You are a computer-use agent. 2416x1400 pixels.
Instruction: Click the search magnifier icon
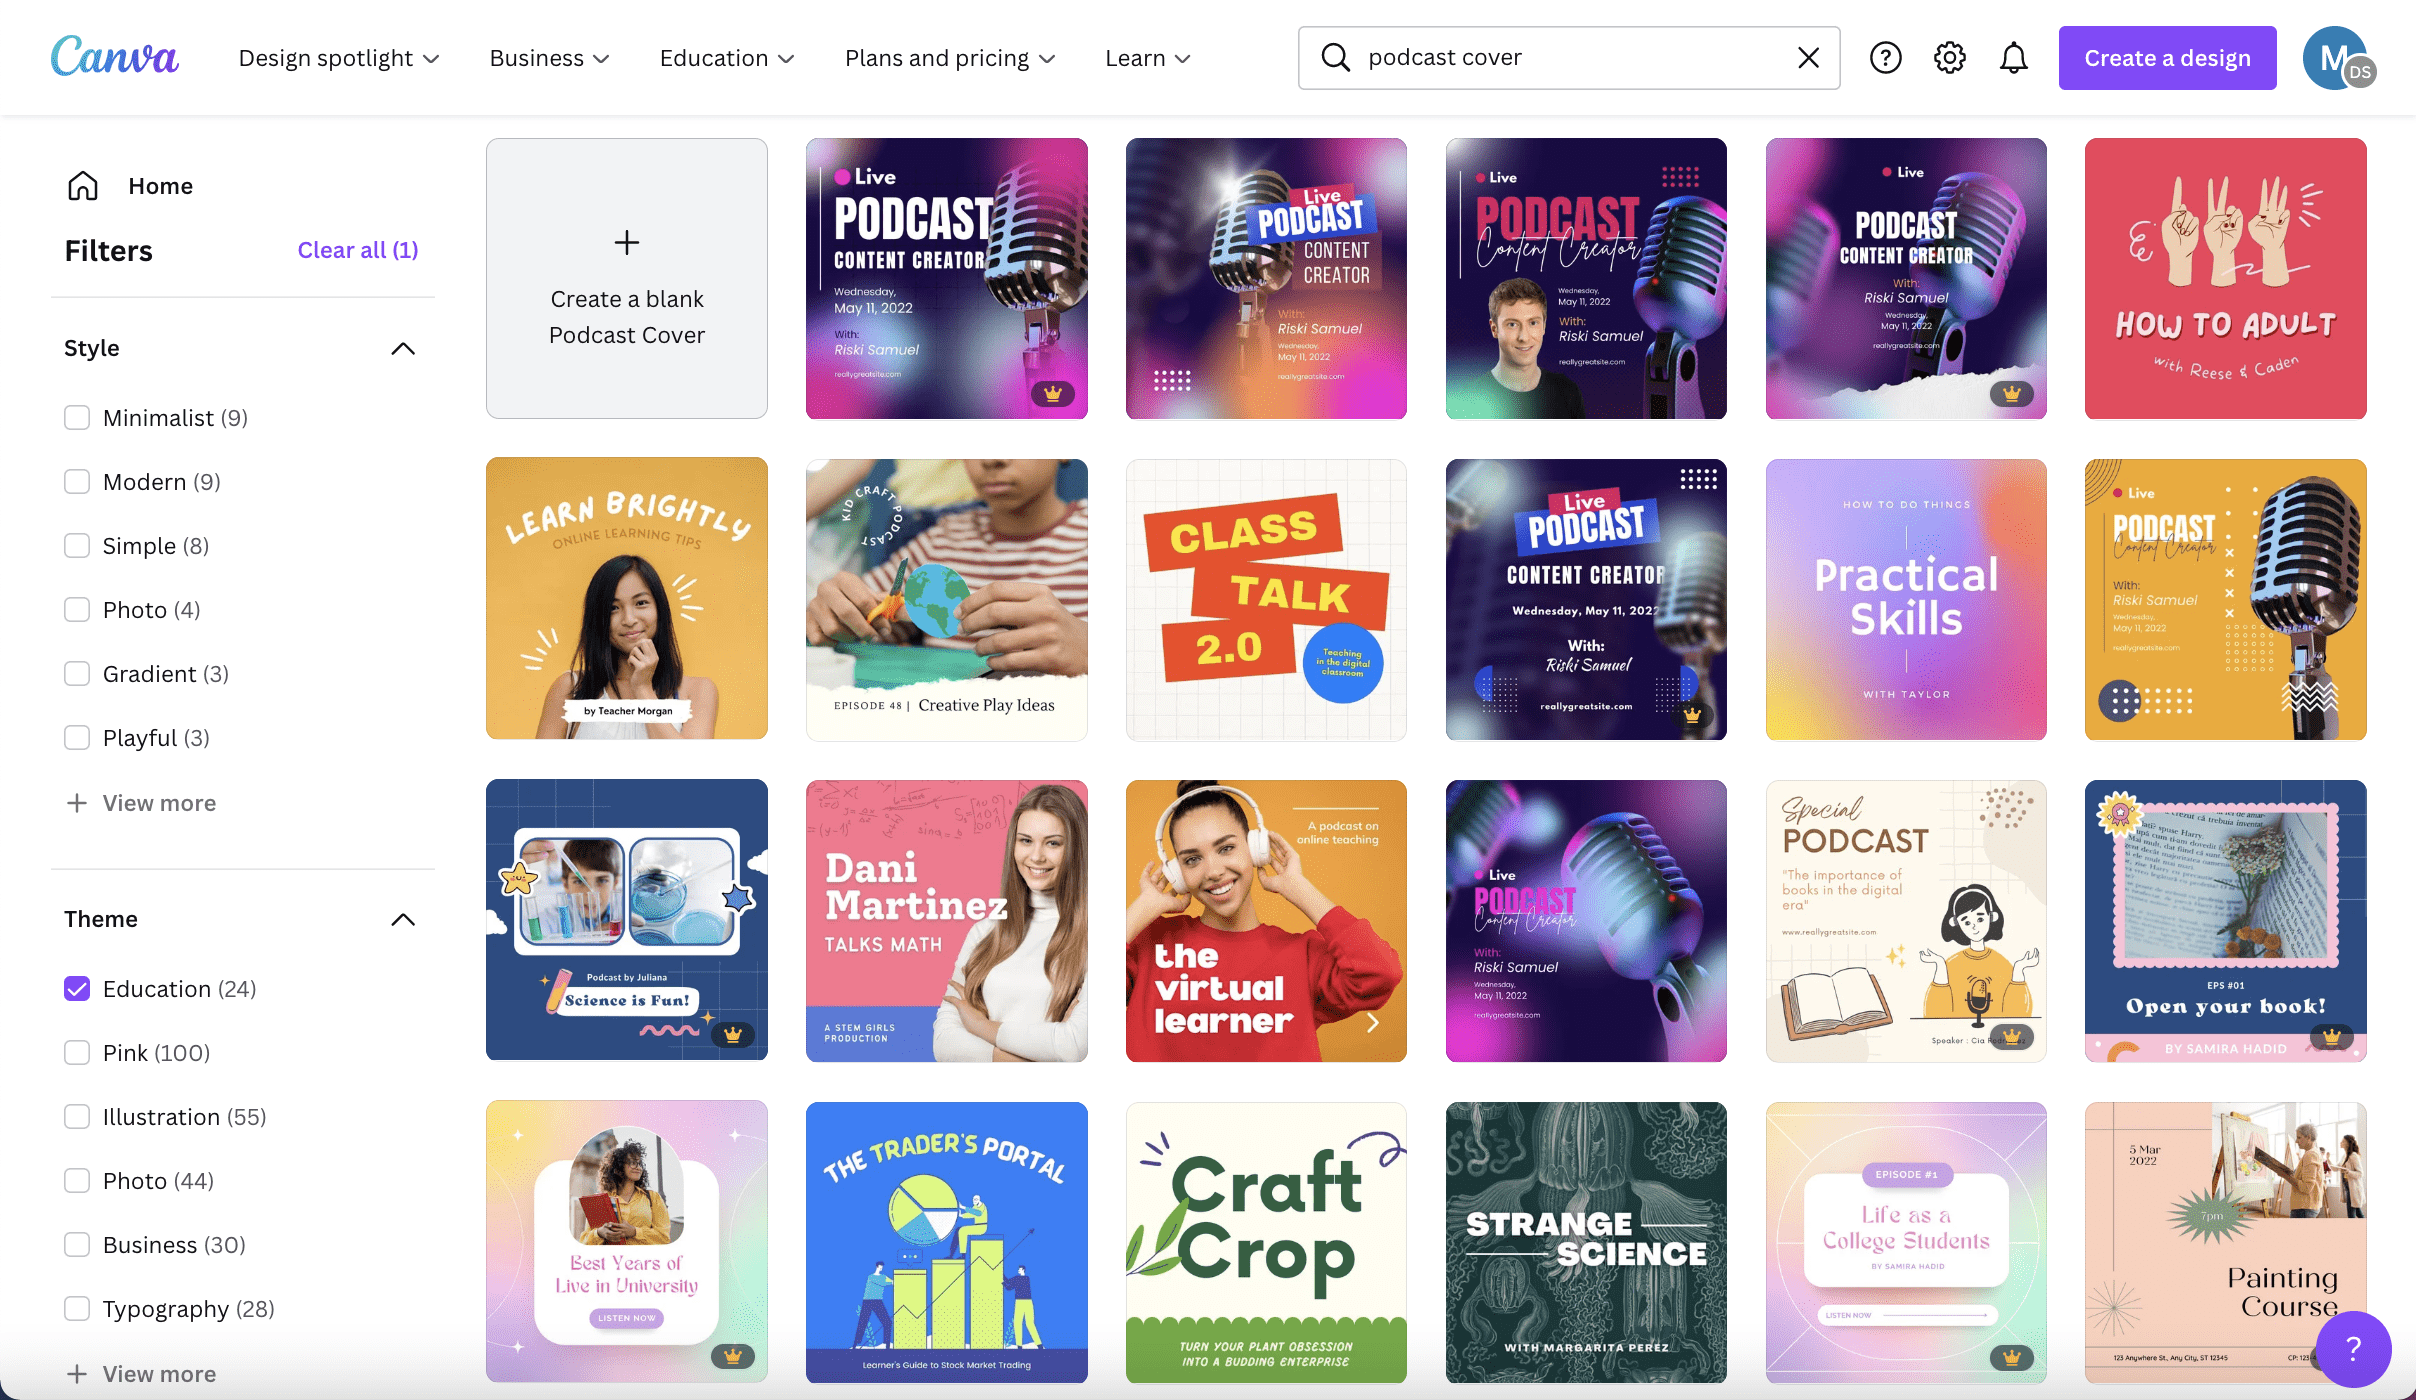click(x=1336, y=58)
